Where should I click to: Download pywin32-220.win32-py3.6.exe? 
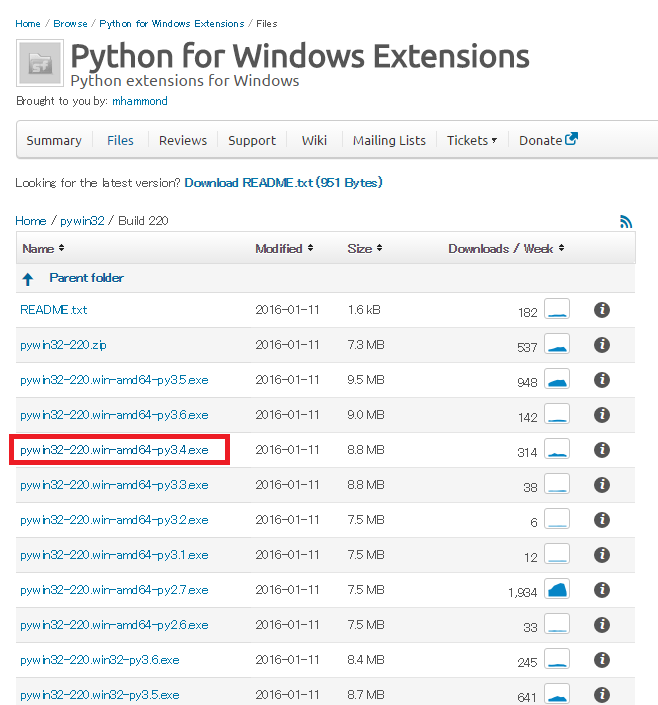coord(100,660)
